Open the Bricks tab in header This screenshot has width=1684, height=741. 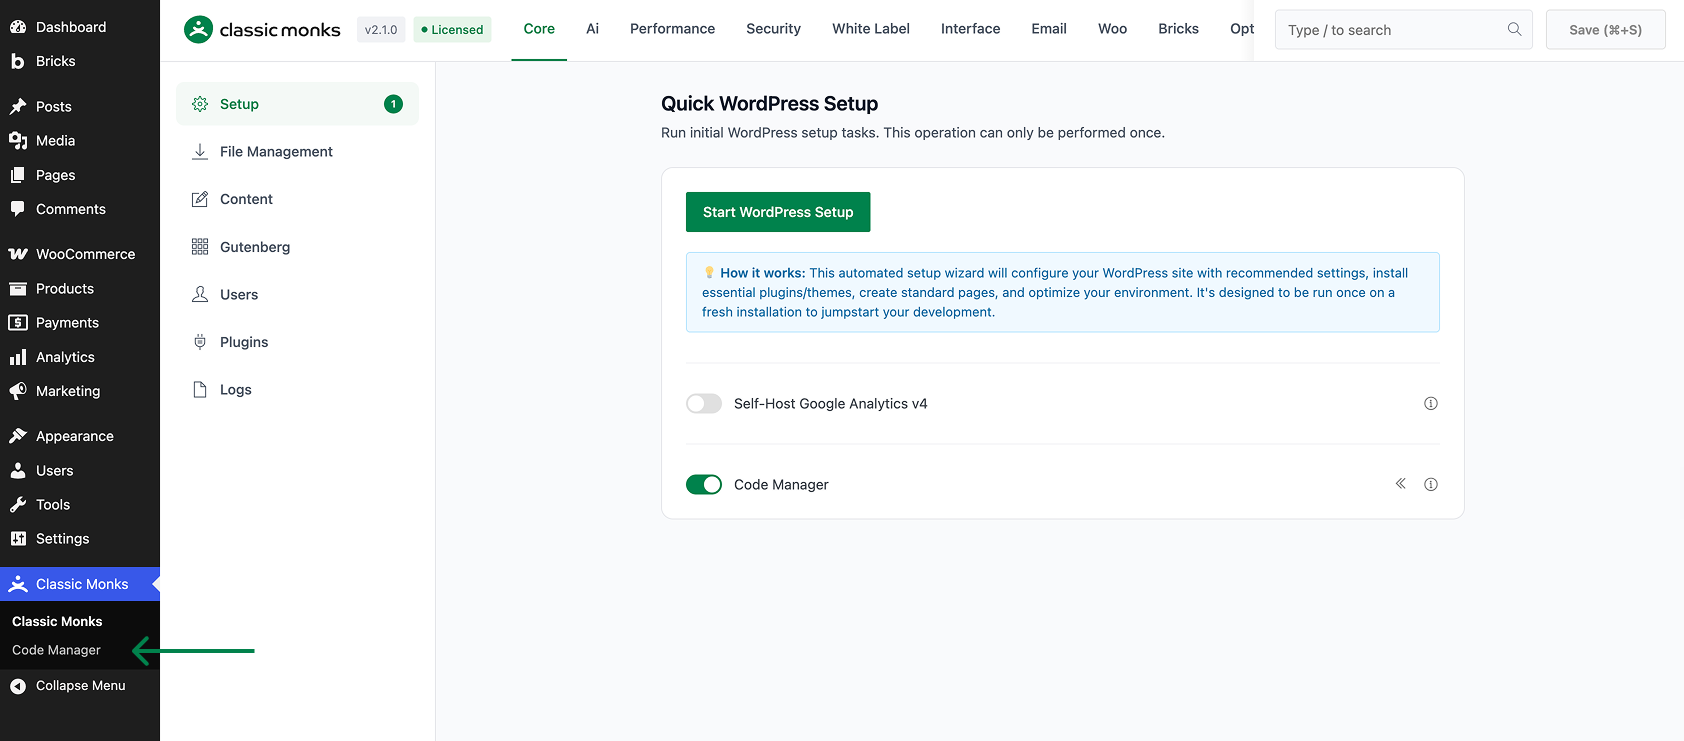tap(1178, 29)
